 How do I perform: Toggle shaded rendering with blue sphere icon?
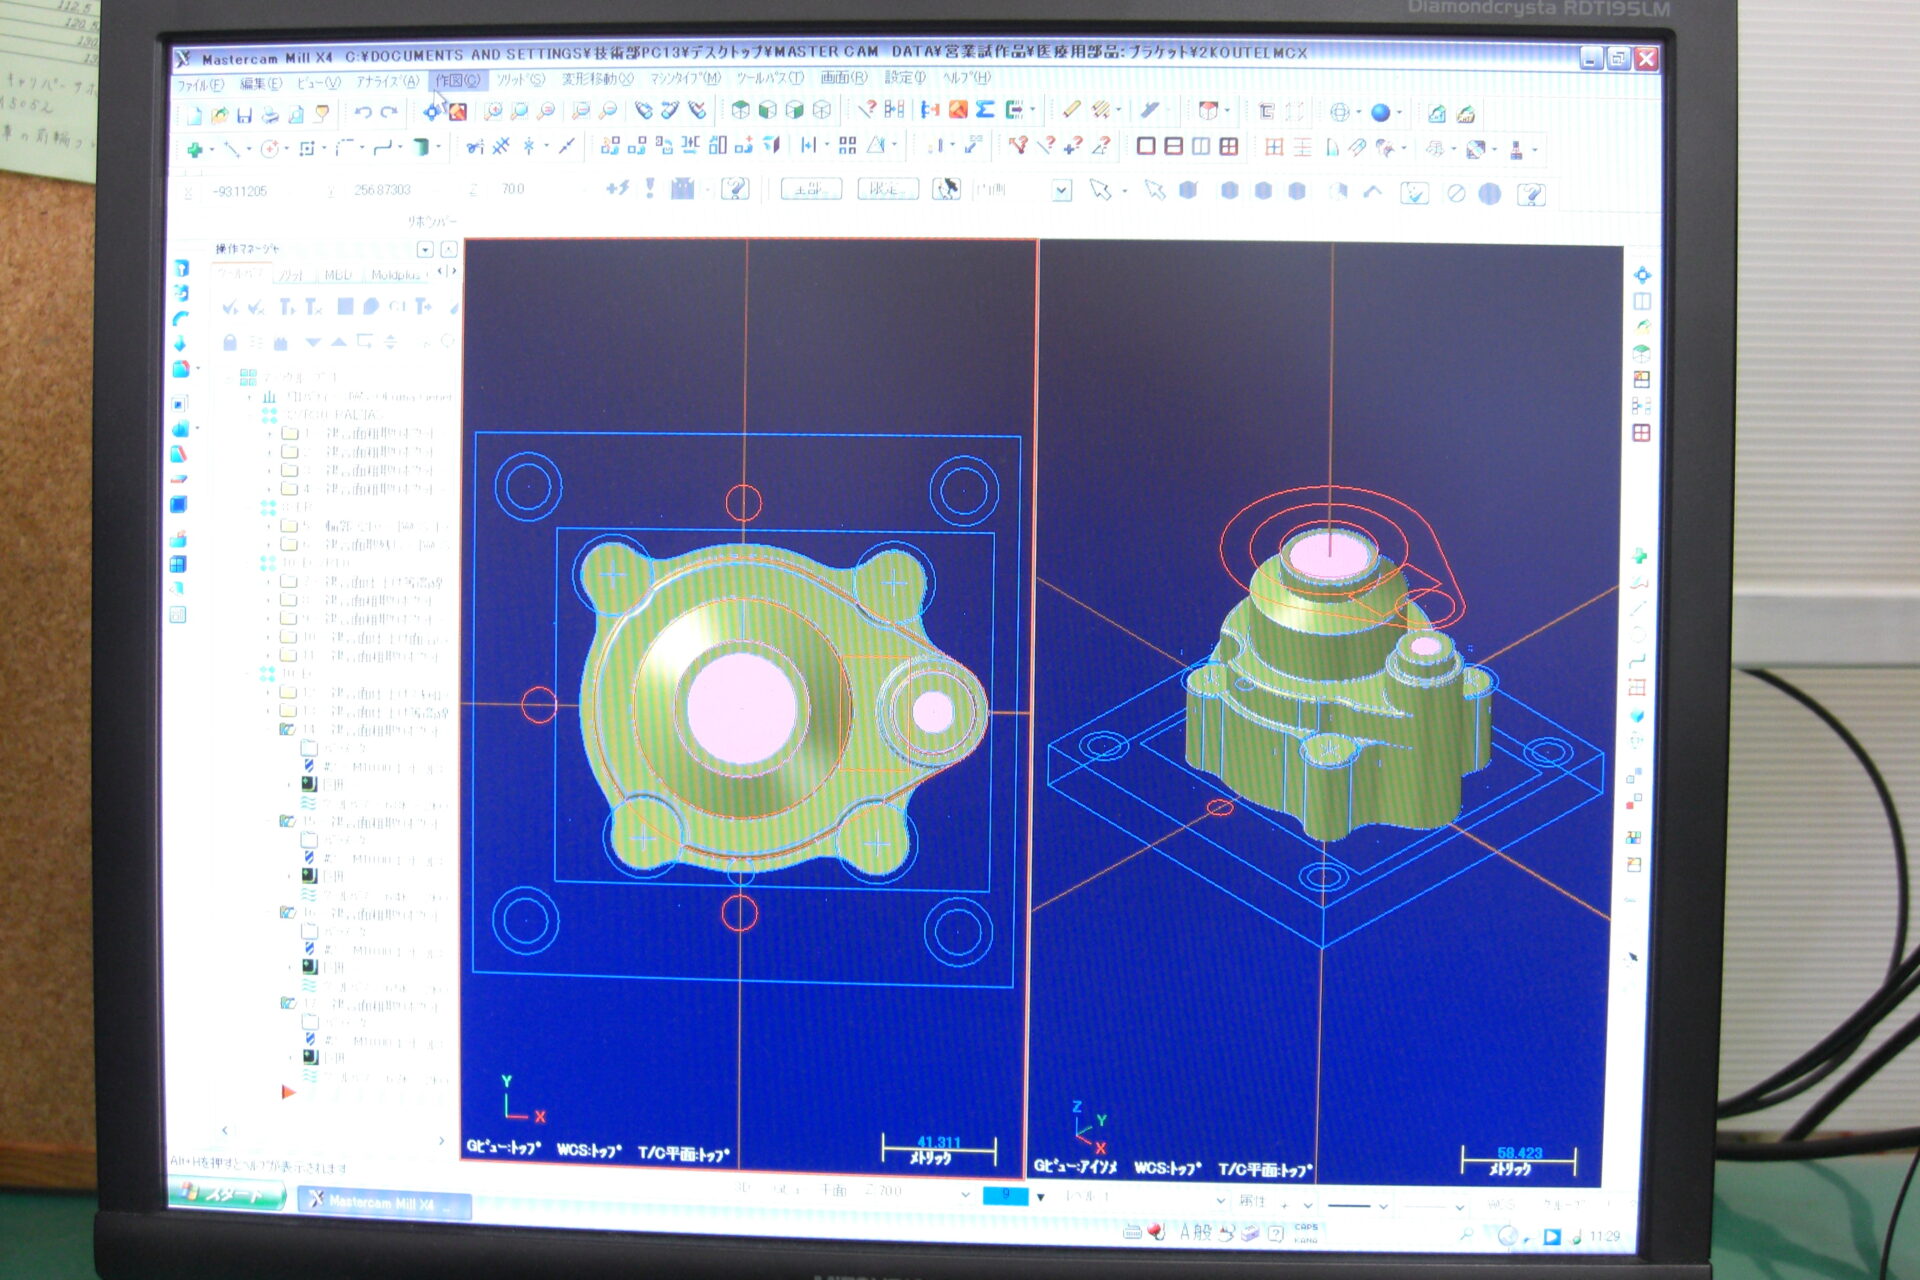[x=1381, y=113]
